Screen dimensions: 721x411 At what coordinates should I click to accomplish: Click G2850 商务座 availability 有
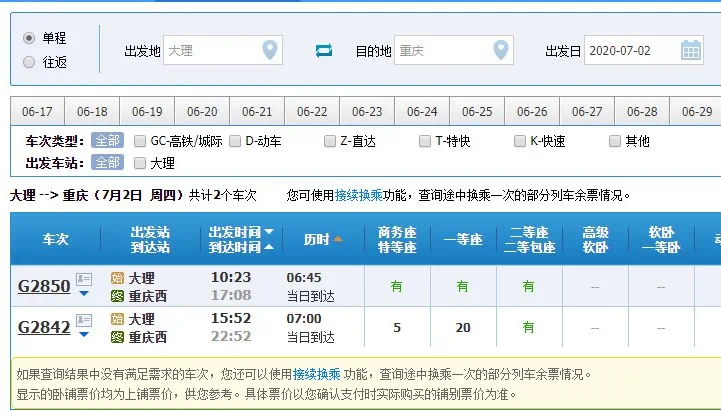point(397,286)
